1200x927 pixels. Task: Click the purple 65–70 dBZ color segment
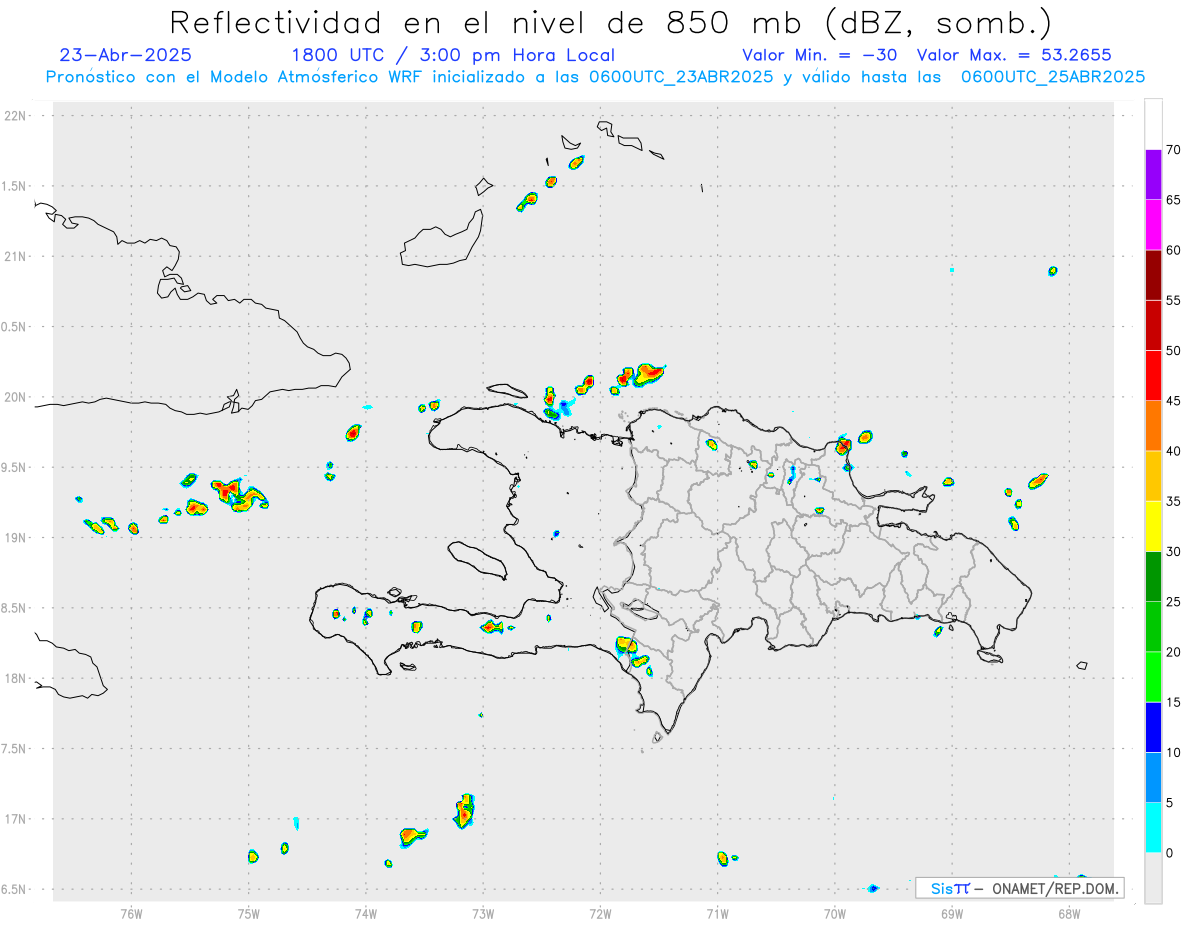(1153, 175)
